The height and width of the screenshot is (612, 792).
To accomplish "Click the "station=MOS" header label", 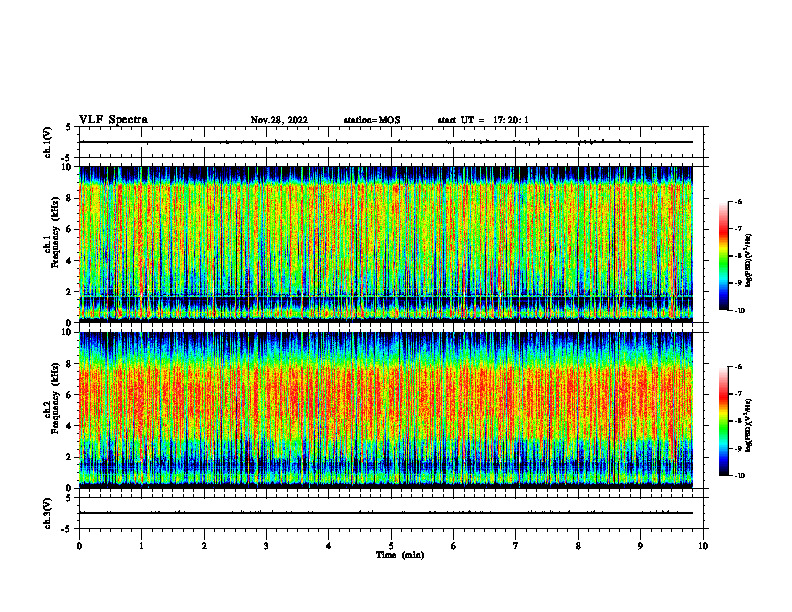I will pos(372,120).
